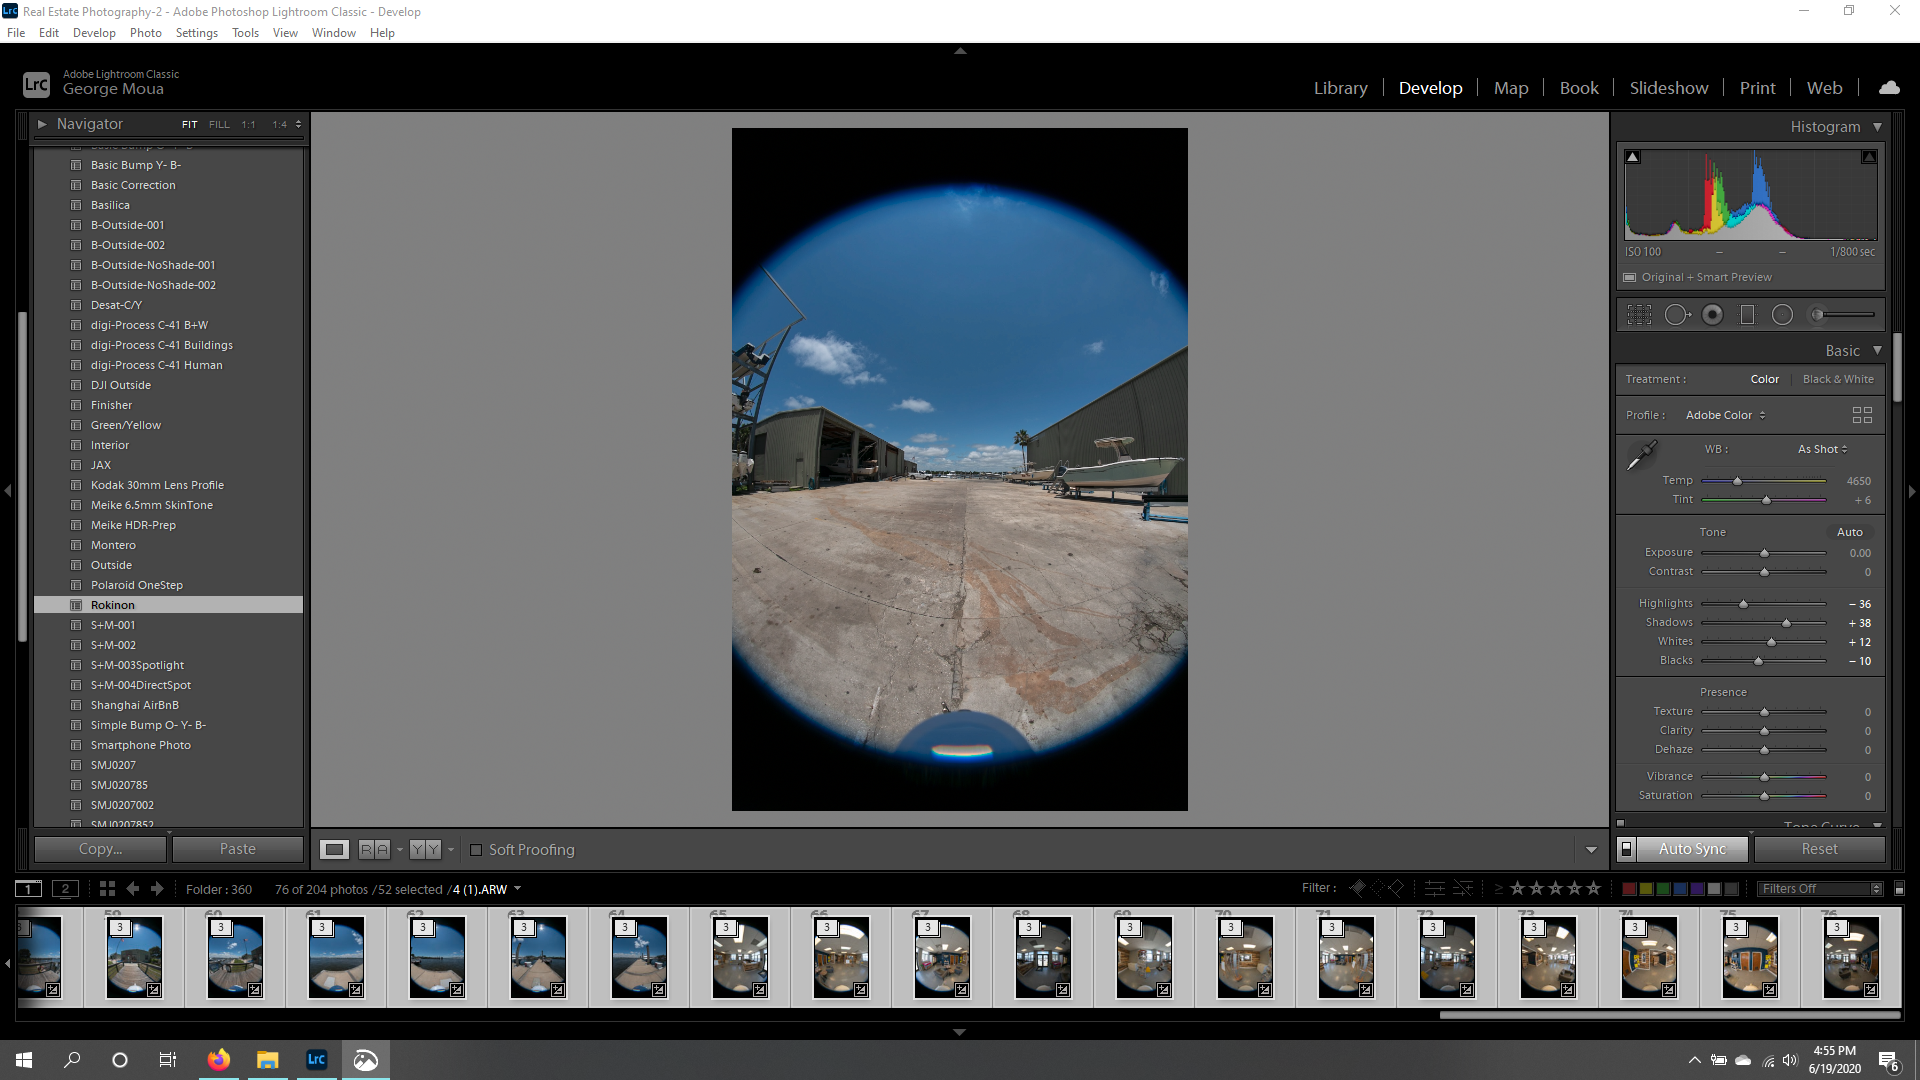The width and height of the screenshot is (1920, 1080).
Task: Select the Adjustment Brush tool
Action: 1841,315
